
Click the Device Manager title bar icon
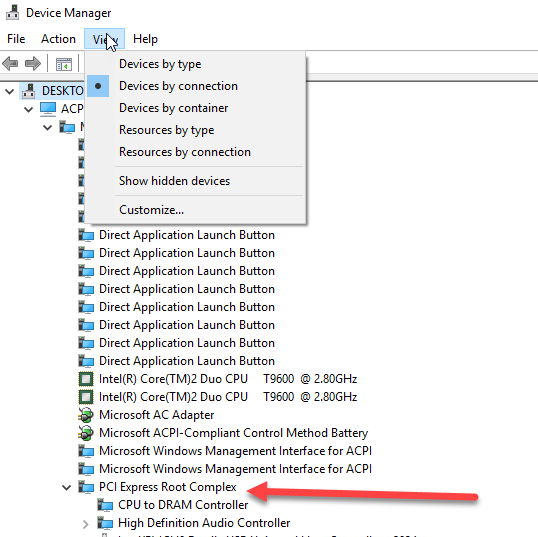13,12
